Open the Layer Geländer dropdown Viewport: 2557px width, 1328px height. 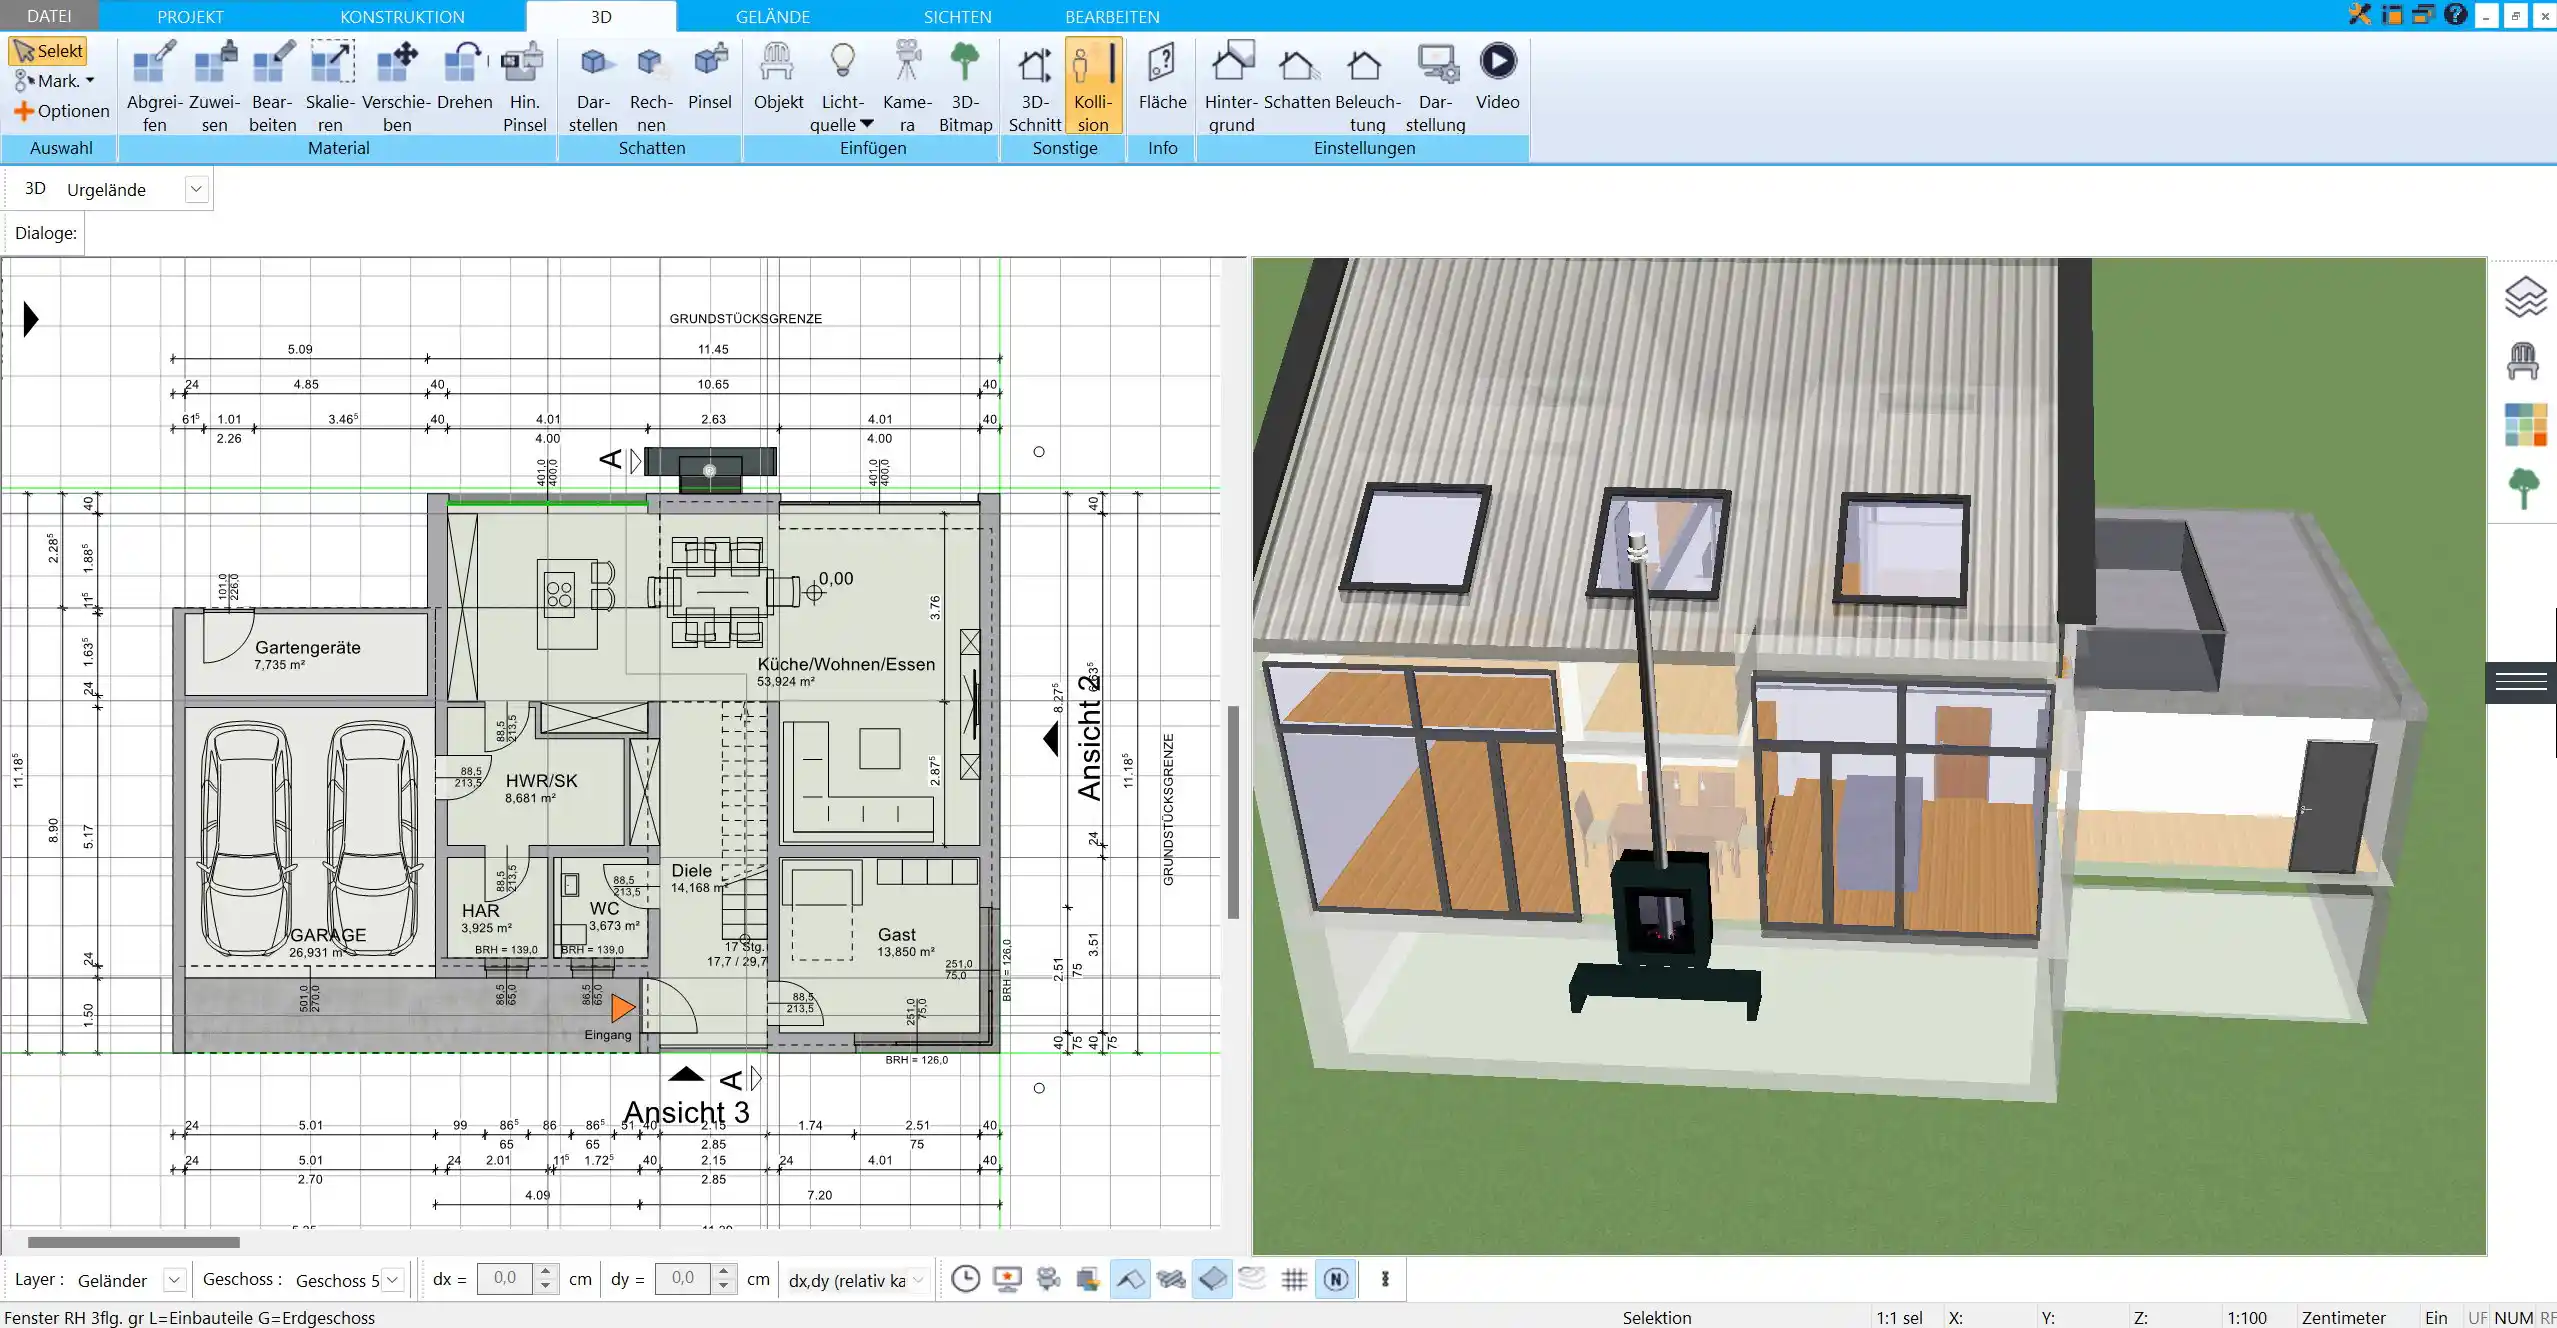pos(174,1280)
